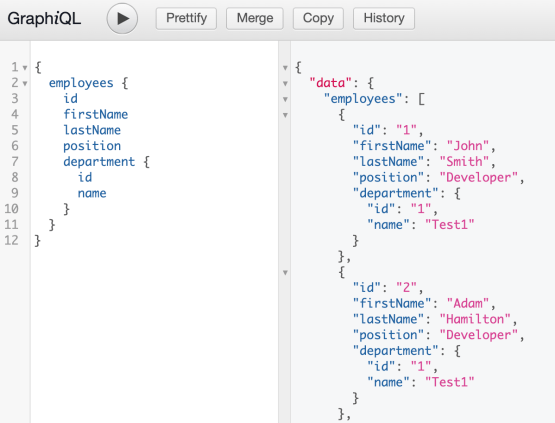Collapse the "employees" array fold arrow
This screenshot has width=555, height=423.
285,99
